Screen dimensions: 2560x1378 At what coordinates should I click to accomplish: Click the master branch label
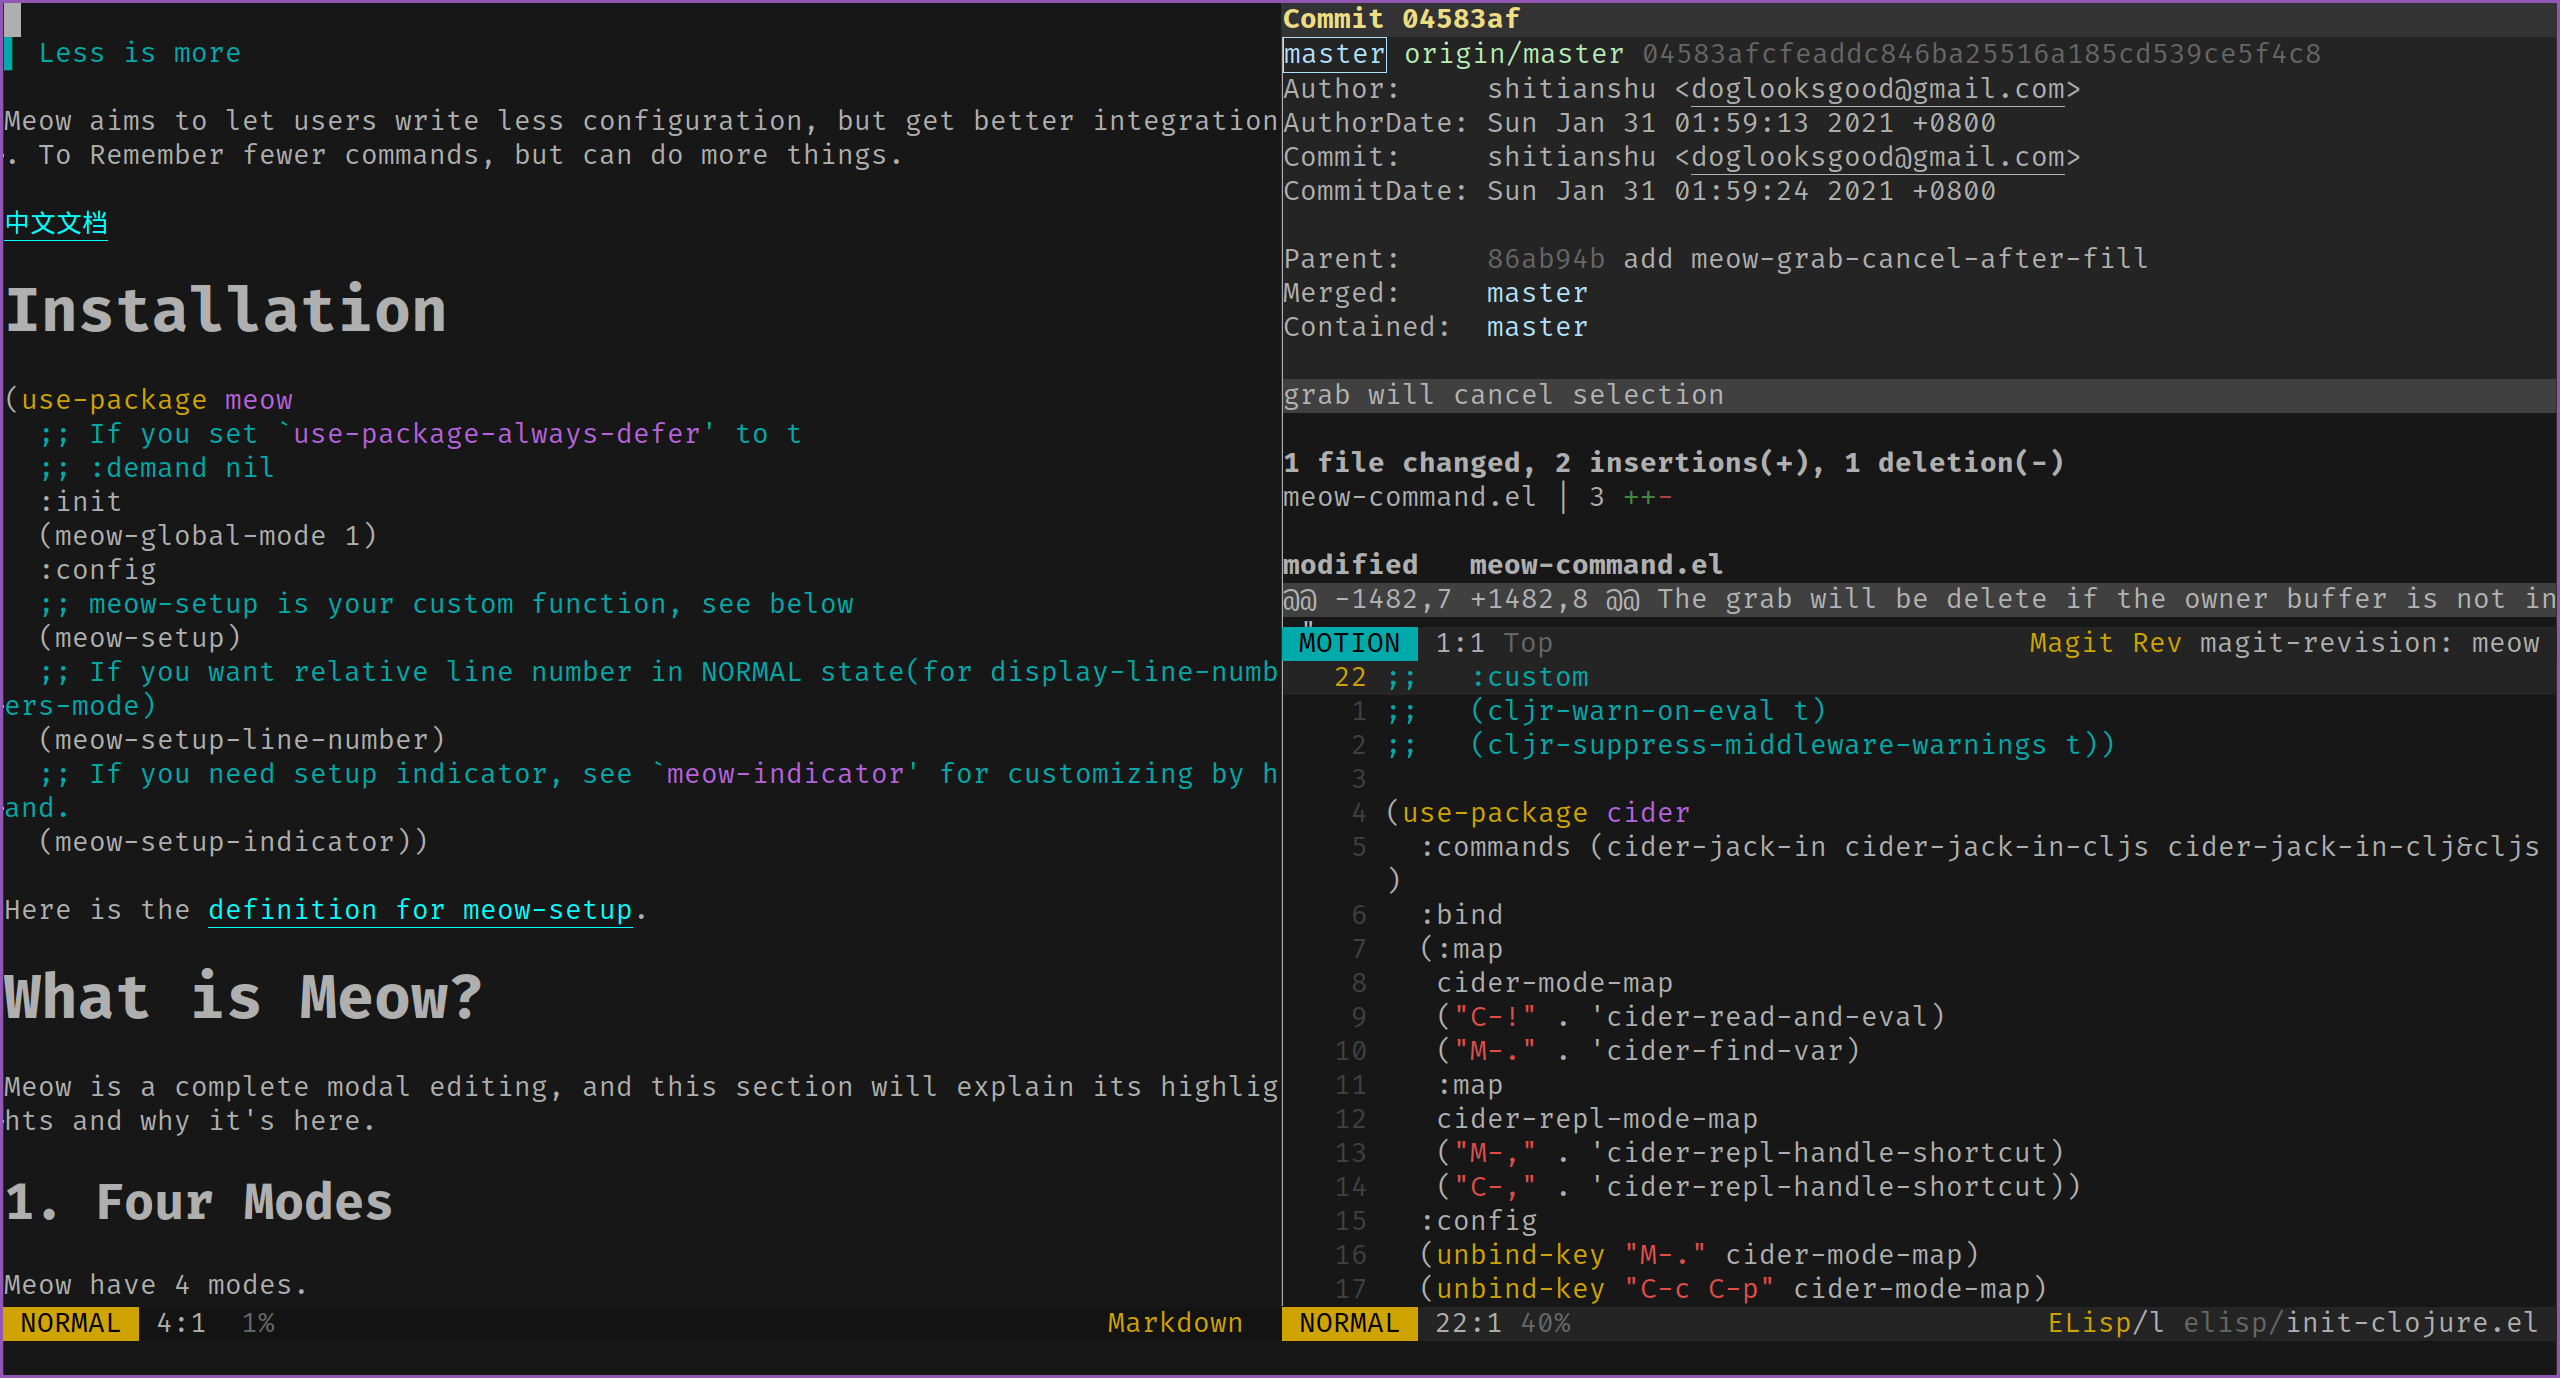pos(1334,54)
